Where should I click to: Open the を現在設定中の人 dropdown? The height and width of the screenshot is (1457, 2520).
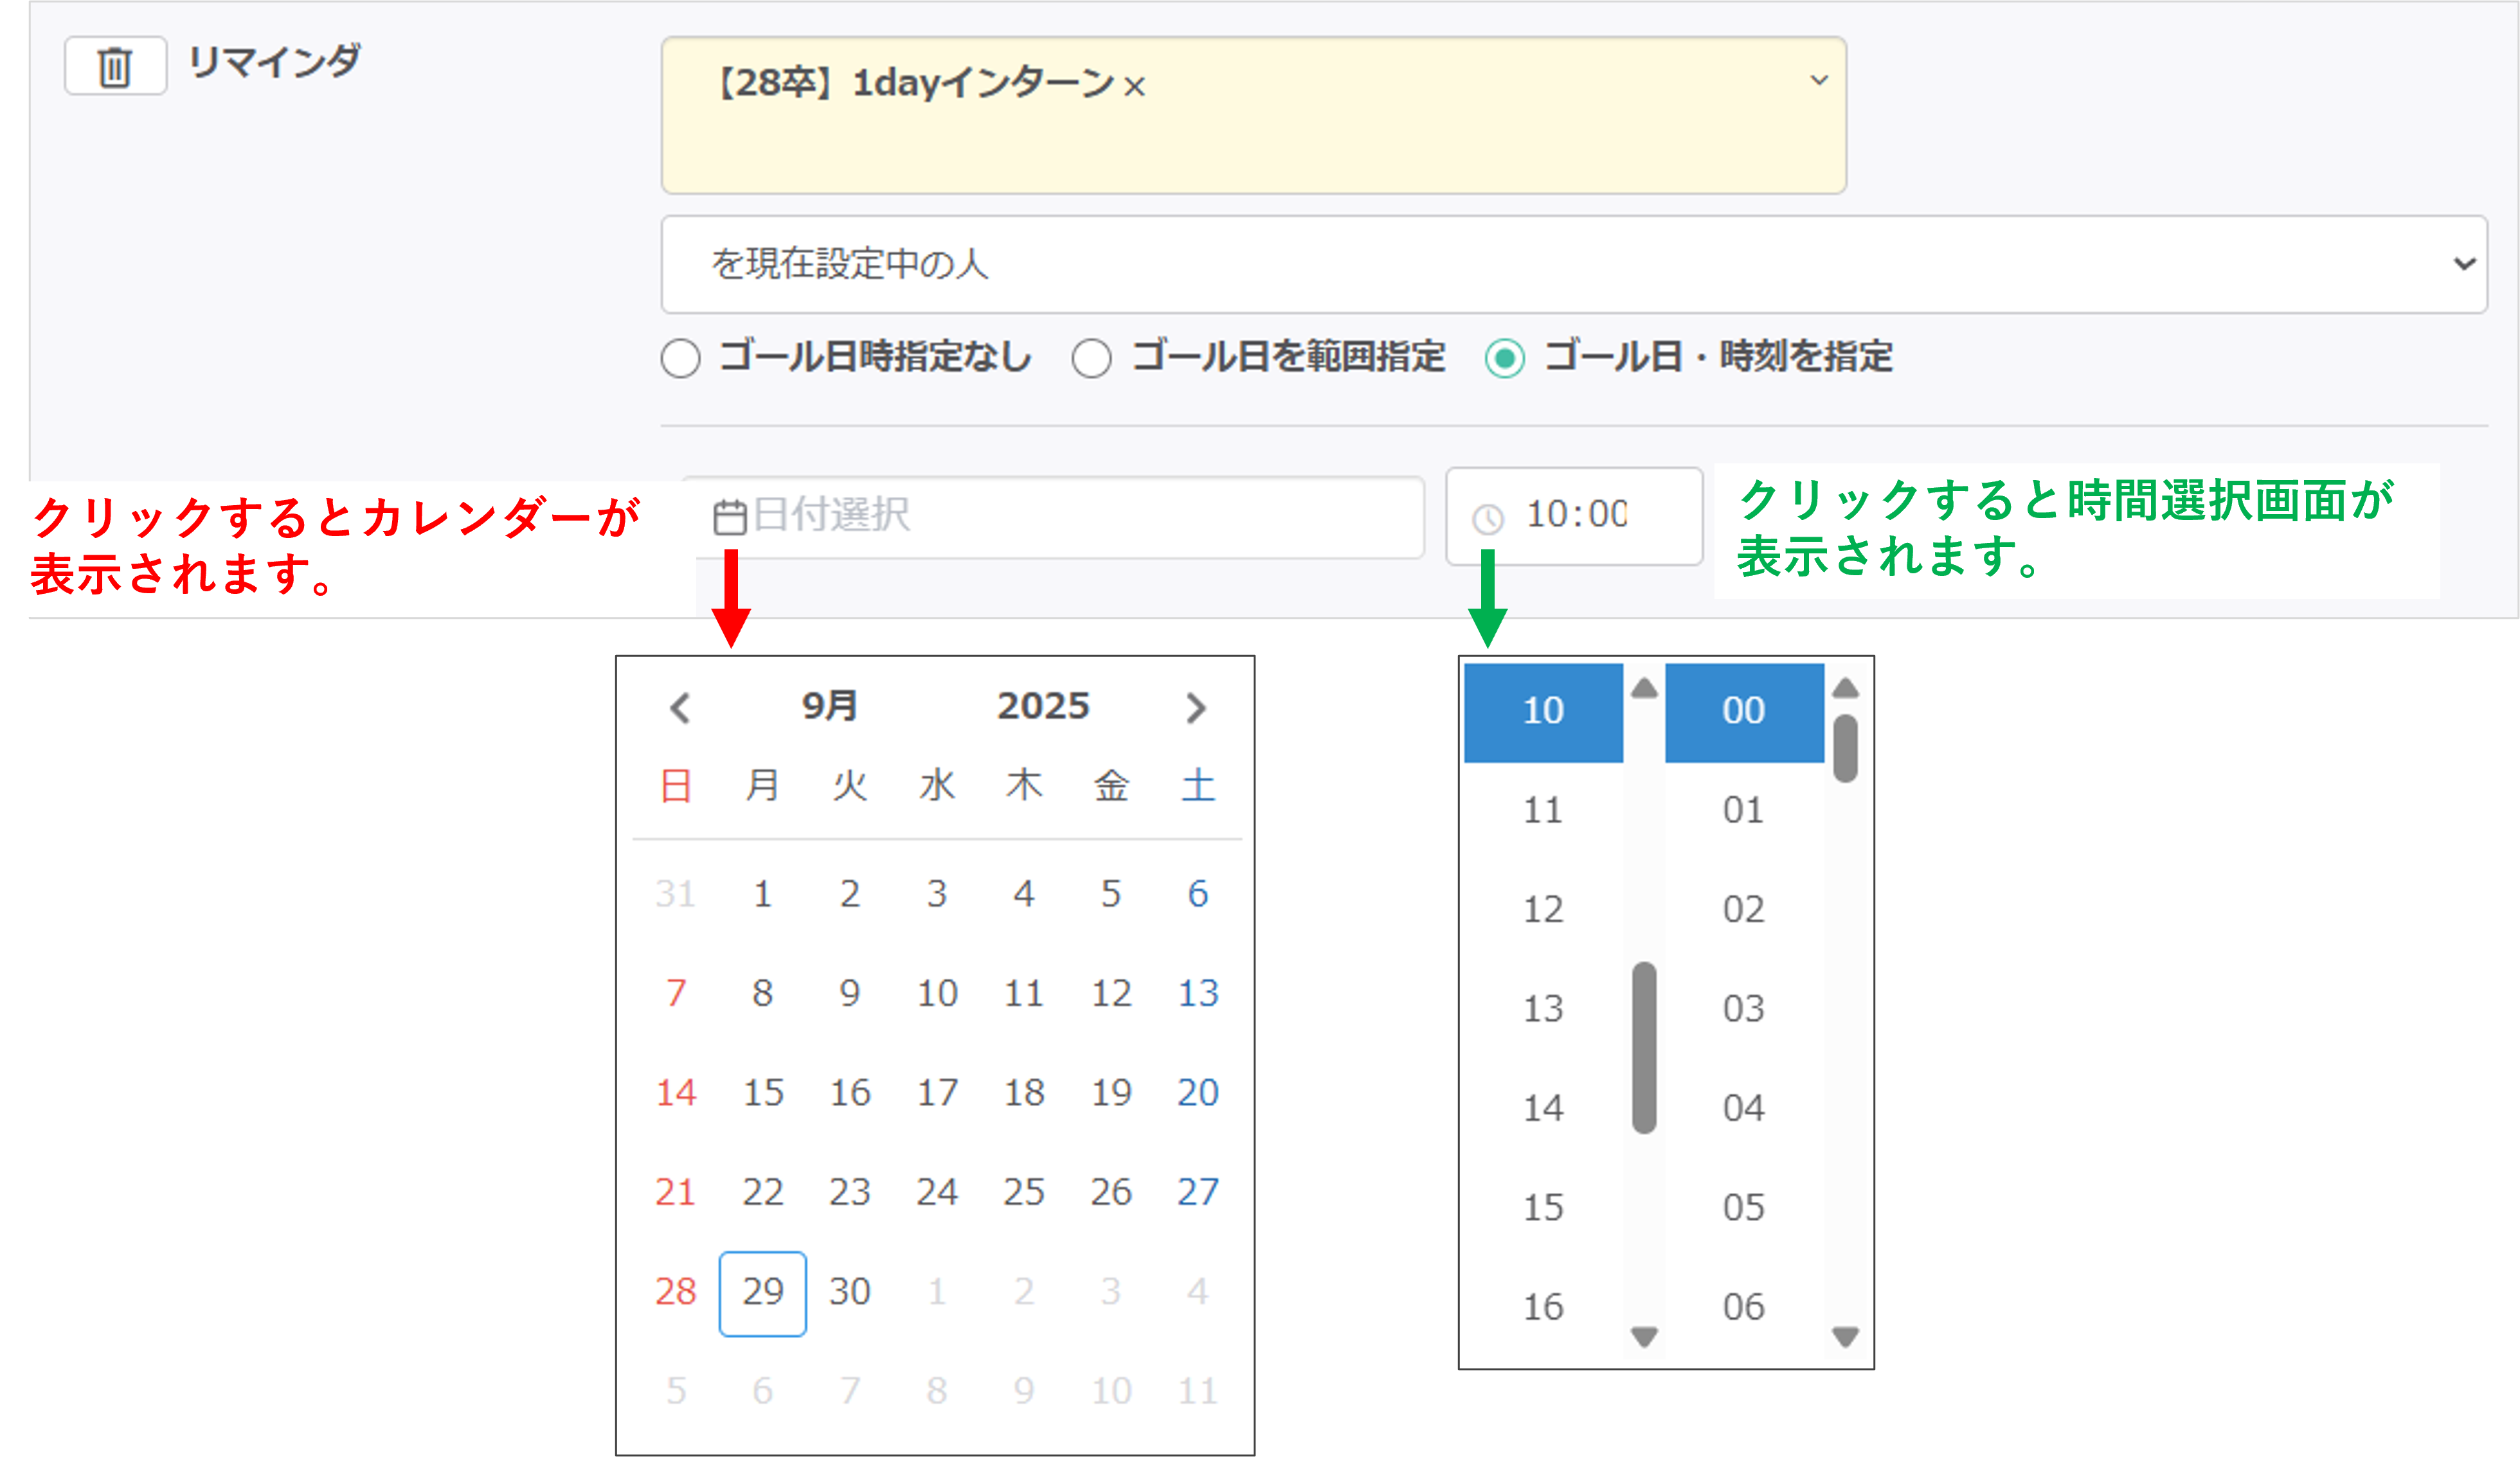click(x=1573, y=264)
